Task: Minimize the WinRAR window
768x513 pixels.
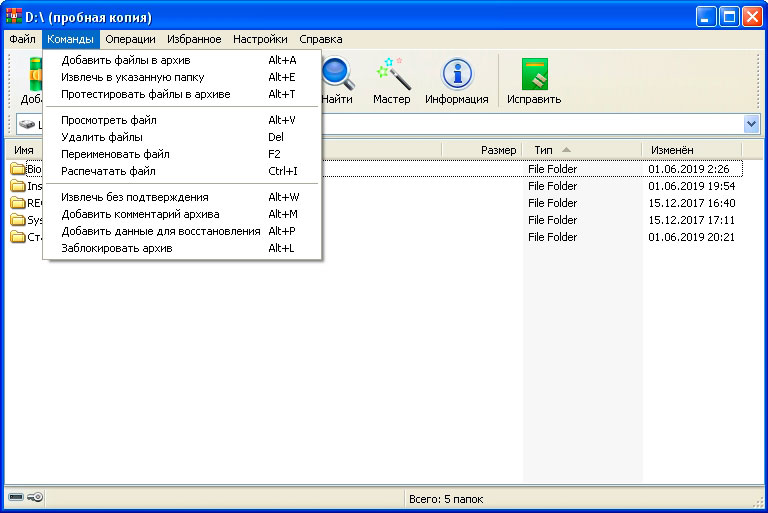Action: click(705, 17)
